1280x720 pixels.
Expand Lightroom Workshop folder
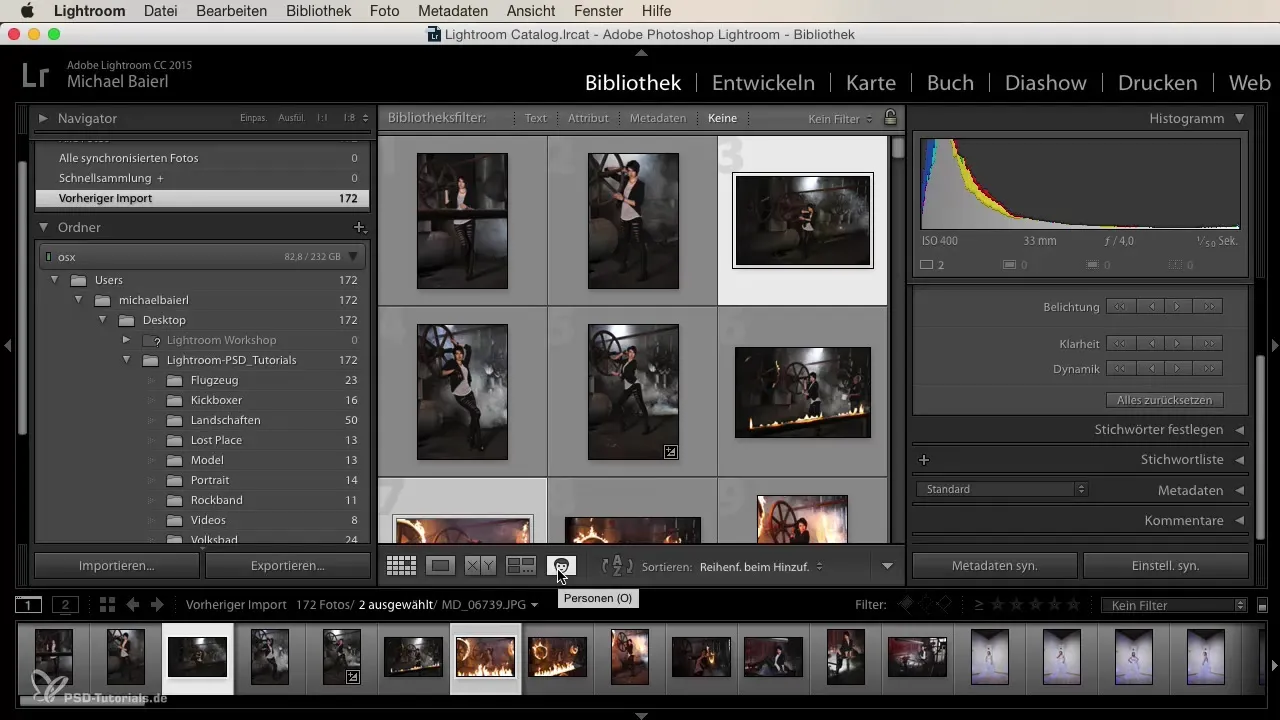127,340
